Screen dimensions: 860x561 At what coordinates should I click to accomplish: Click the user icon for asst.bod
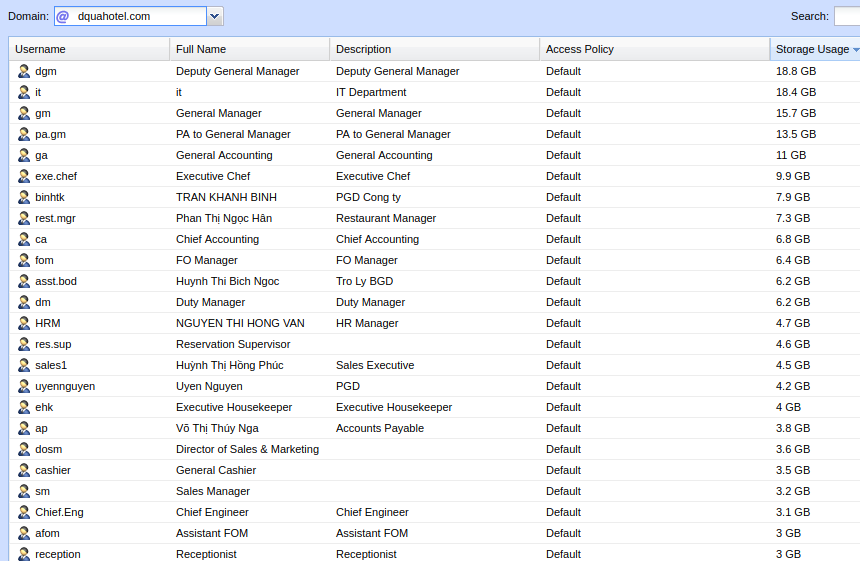24,281
